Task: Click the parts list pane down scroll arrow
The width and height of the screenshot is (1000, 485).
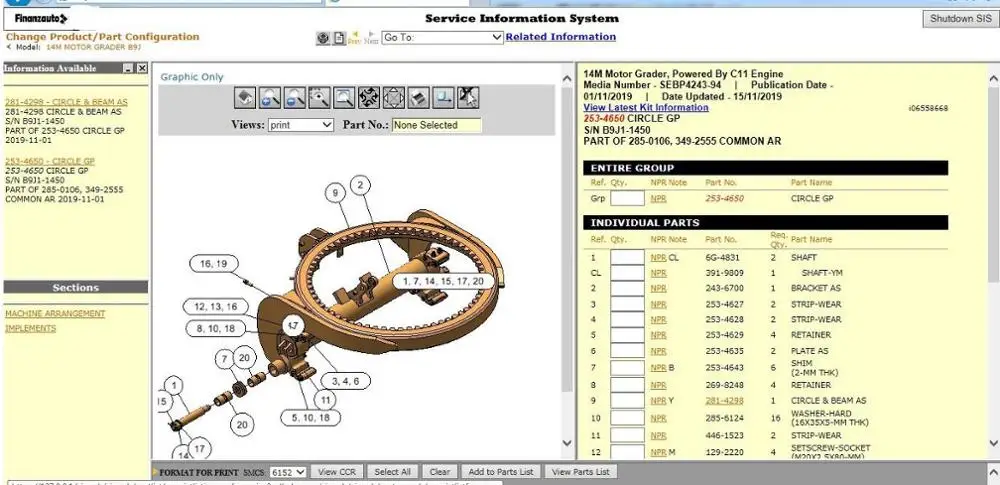Action: click(994, 443)
